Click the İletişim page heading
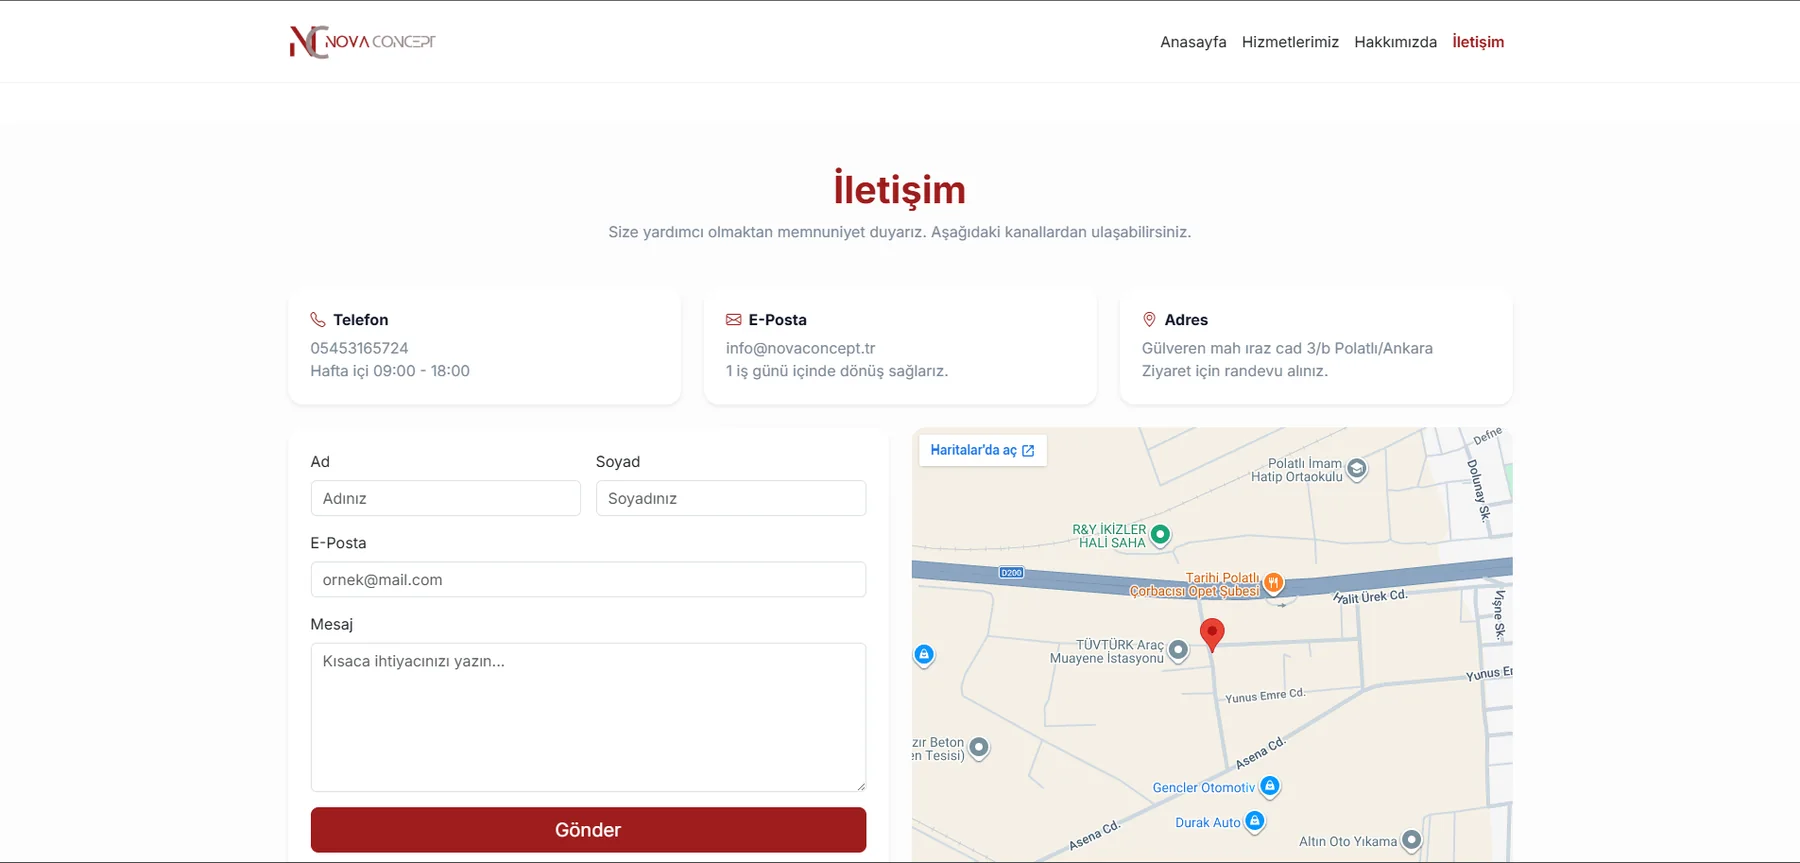Viewport: 1800px width, 863px height. tap(900, 189)
